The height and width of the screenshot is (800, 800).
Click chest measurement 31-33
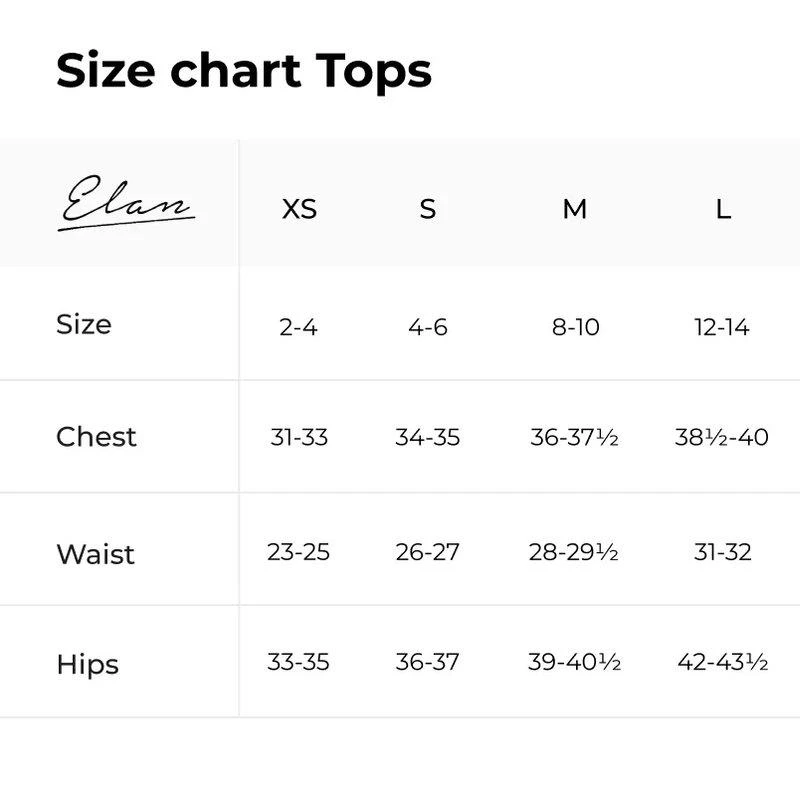pos(299,437)
